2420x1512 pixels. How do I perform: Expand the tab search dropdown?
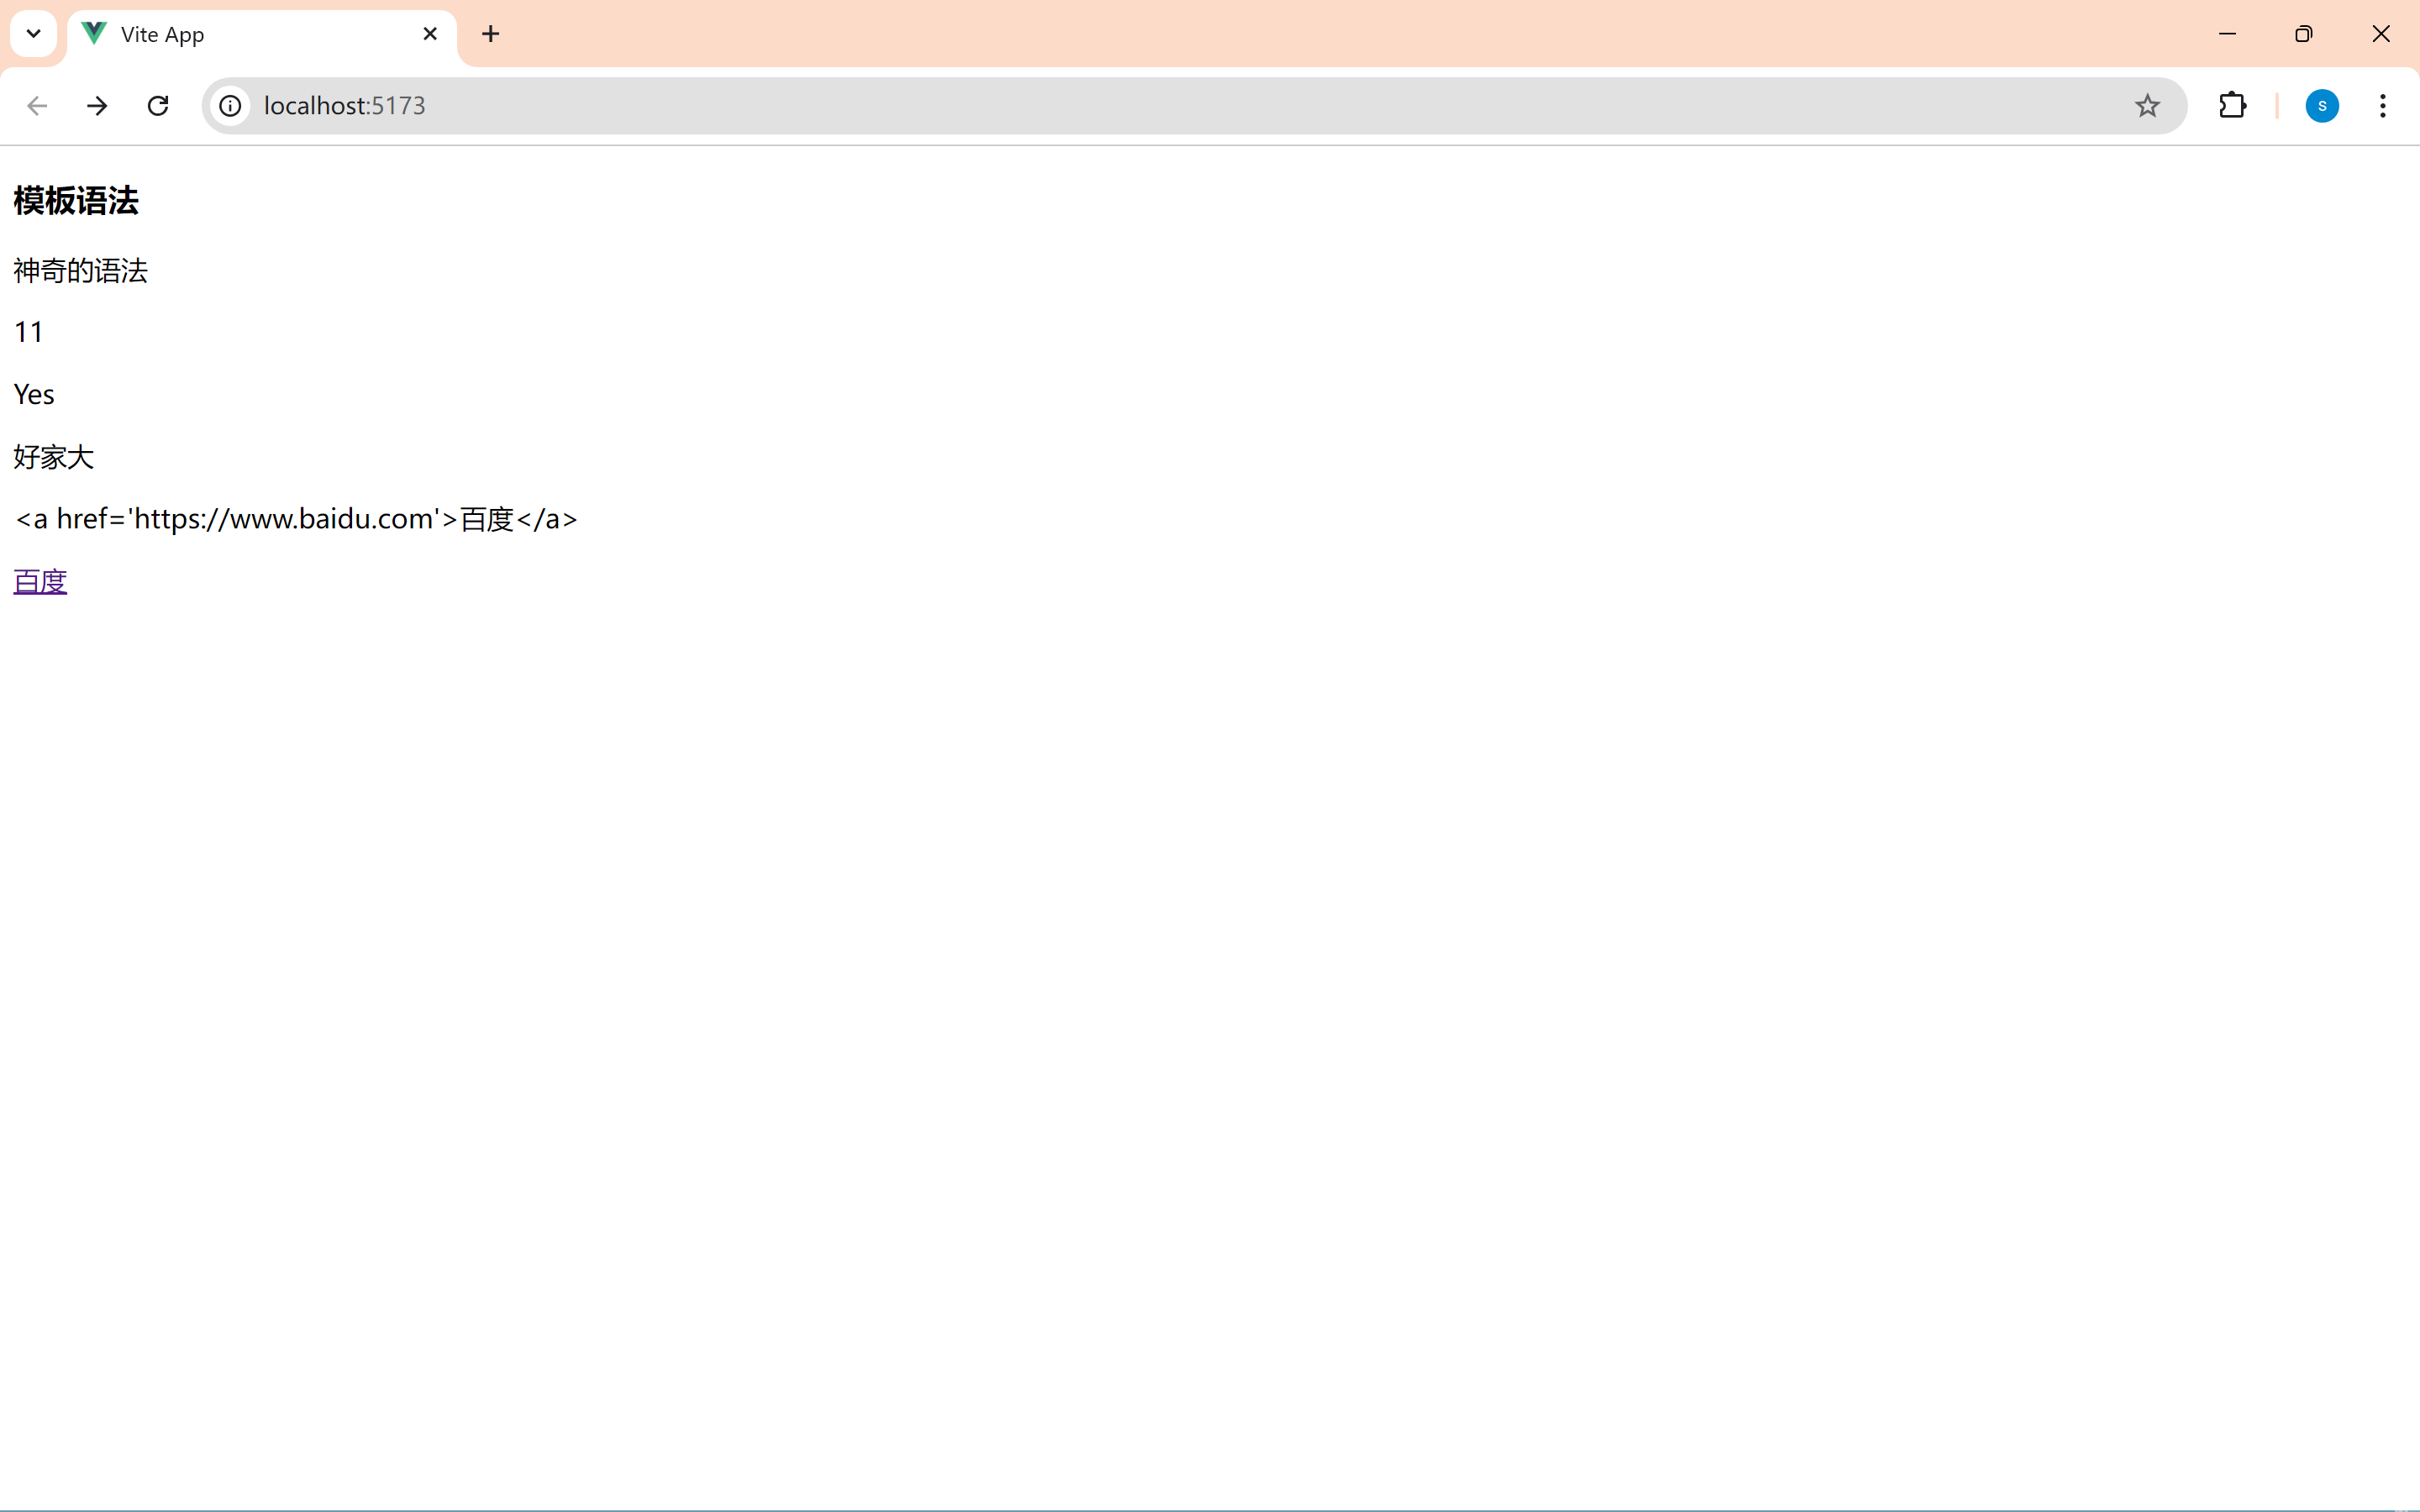pyautogui.click(x=33, y=34)
